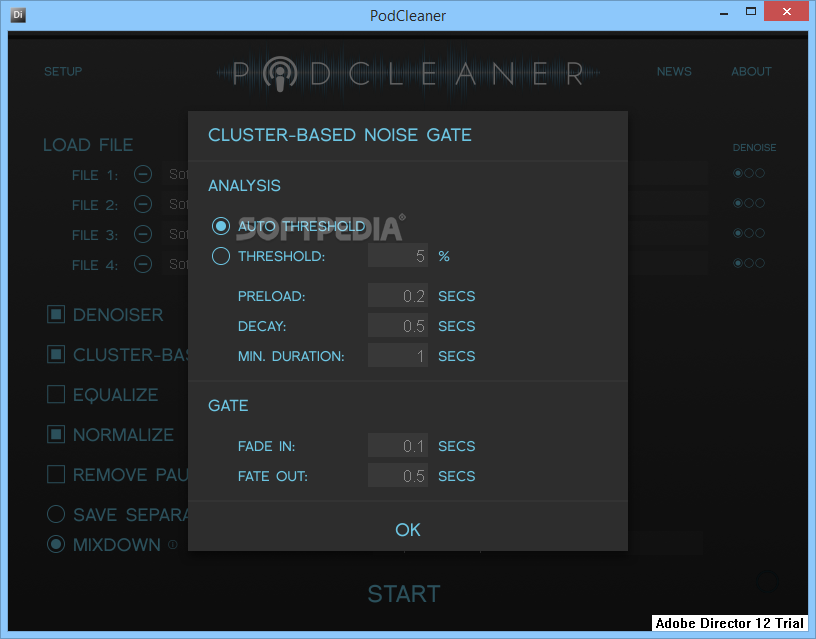816x639 pixels.
Task: Close the PodCleaner window
Action: tap(786, 11)
